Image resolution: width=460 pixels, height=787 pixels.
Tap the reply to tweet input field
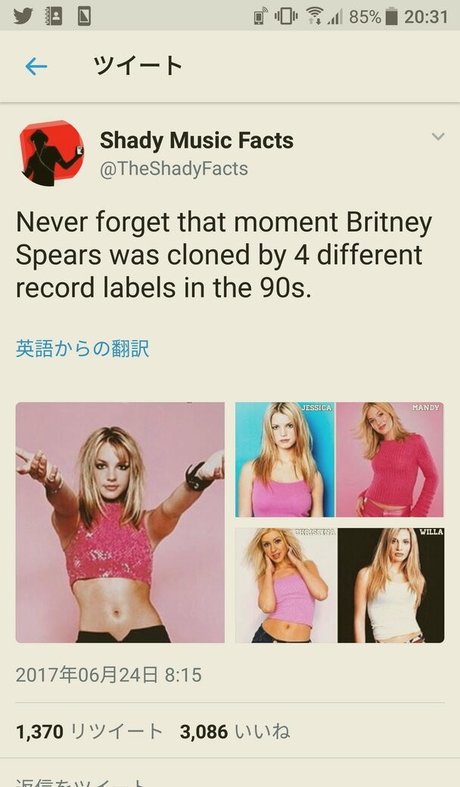(x=230, y=781)
